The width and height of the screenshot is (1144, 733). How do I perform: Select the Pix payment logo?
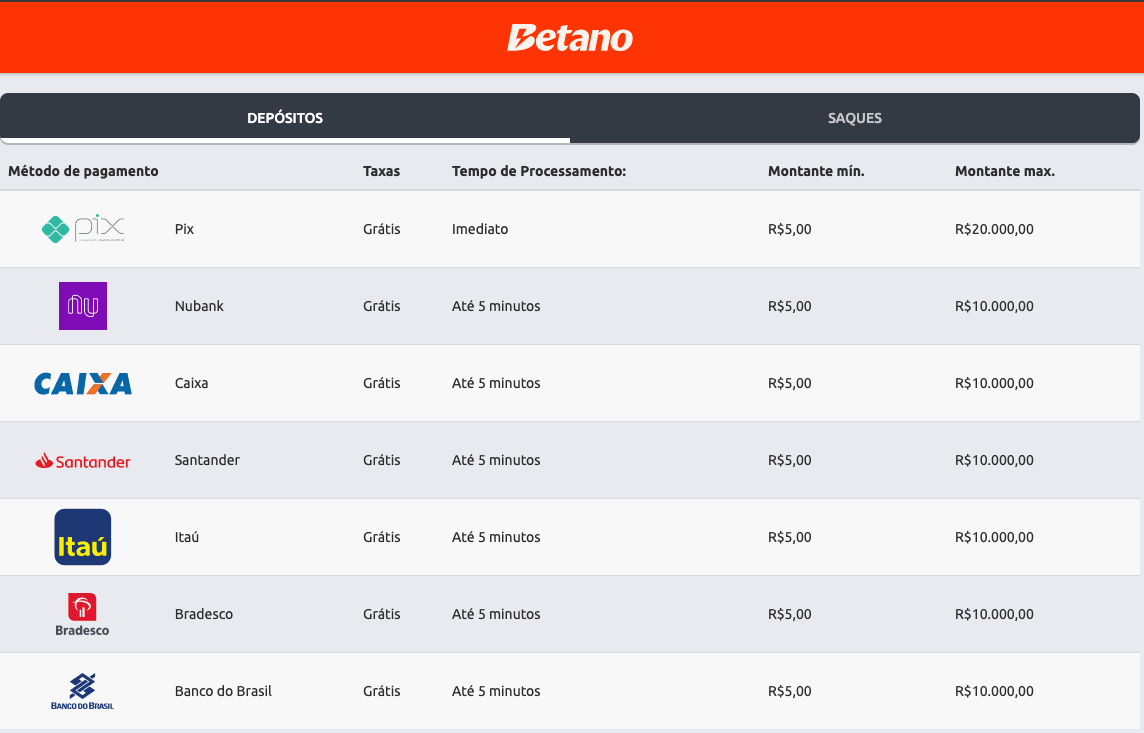(x=82, y=229)
